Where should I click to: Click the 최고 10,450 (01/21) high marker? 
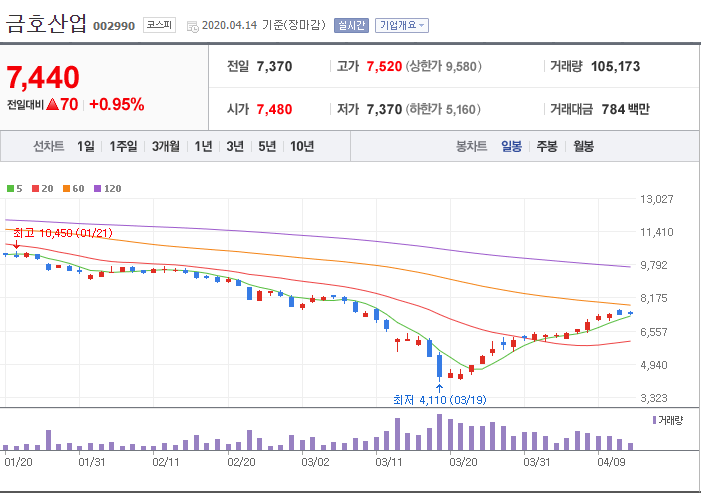pyautogui.click(x=63, y=233)
